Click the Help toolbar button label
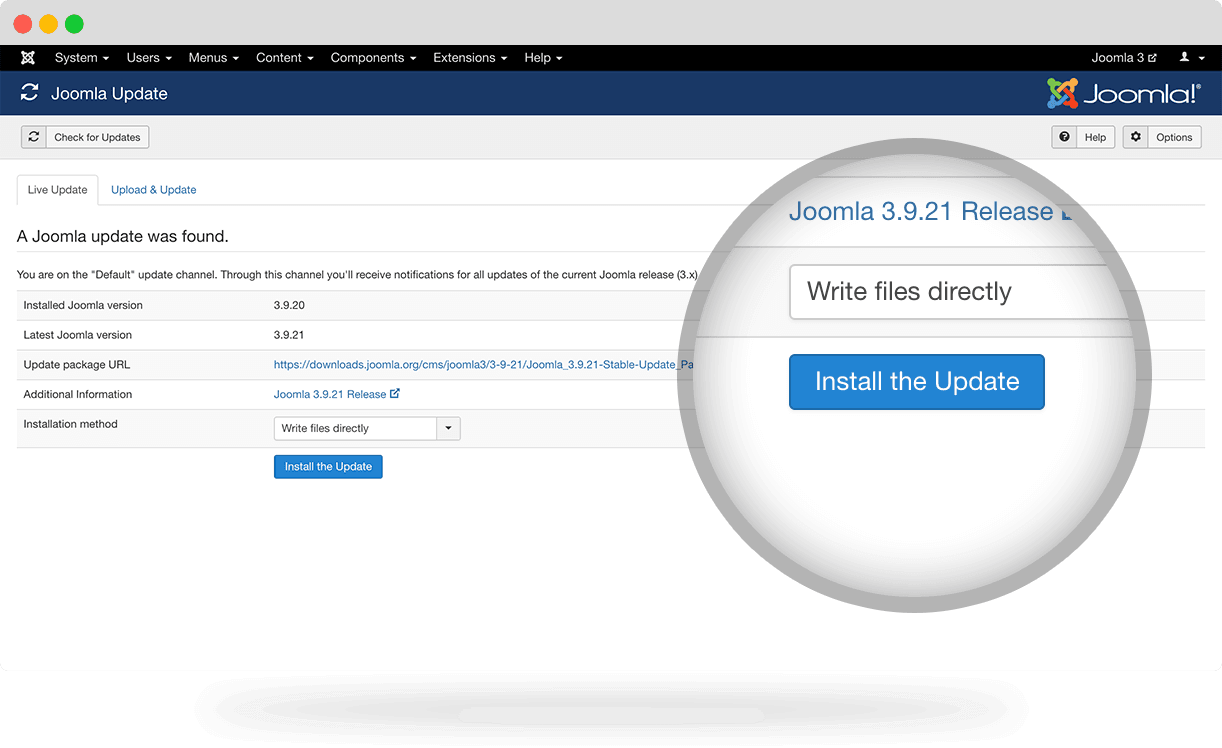 coord(1096,137)
